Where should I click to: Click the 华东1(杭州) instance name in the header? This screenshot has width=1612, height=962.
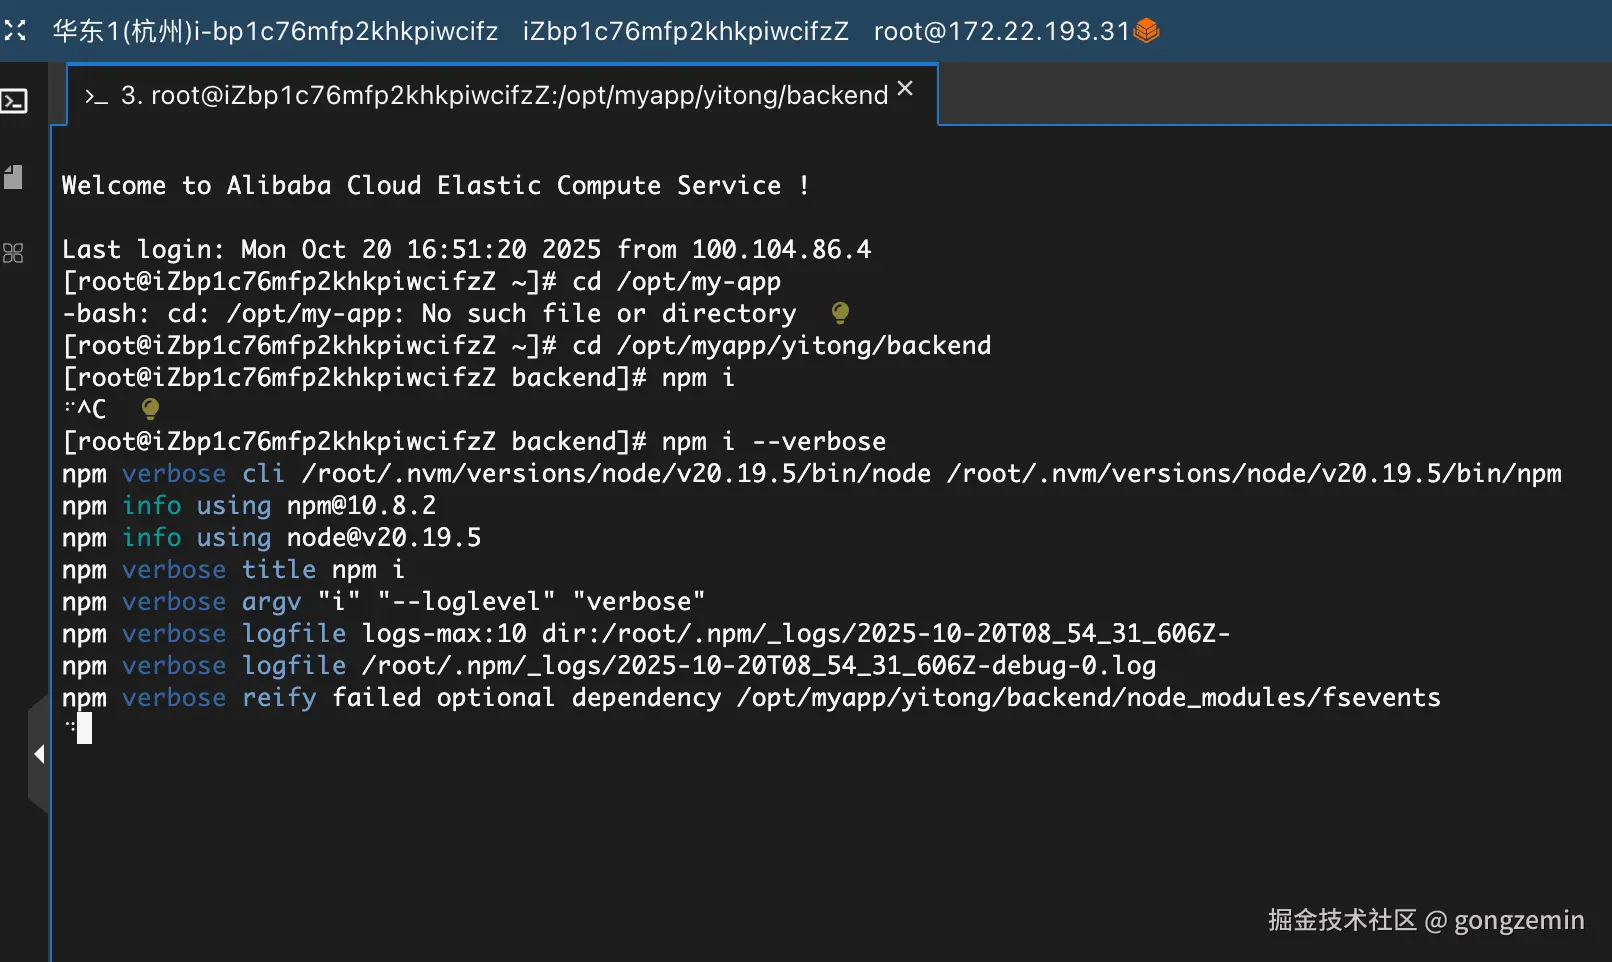click(275, 31)
